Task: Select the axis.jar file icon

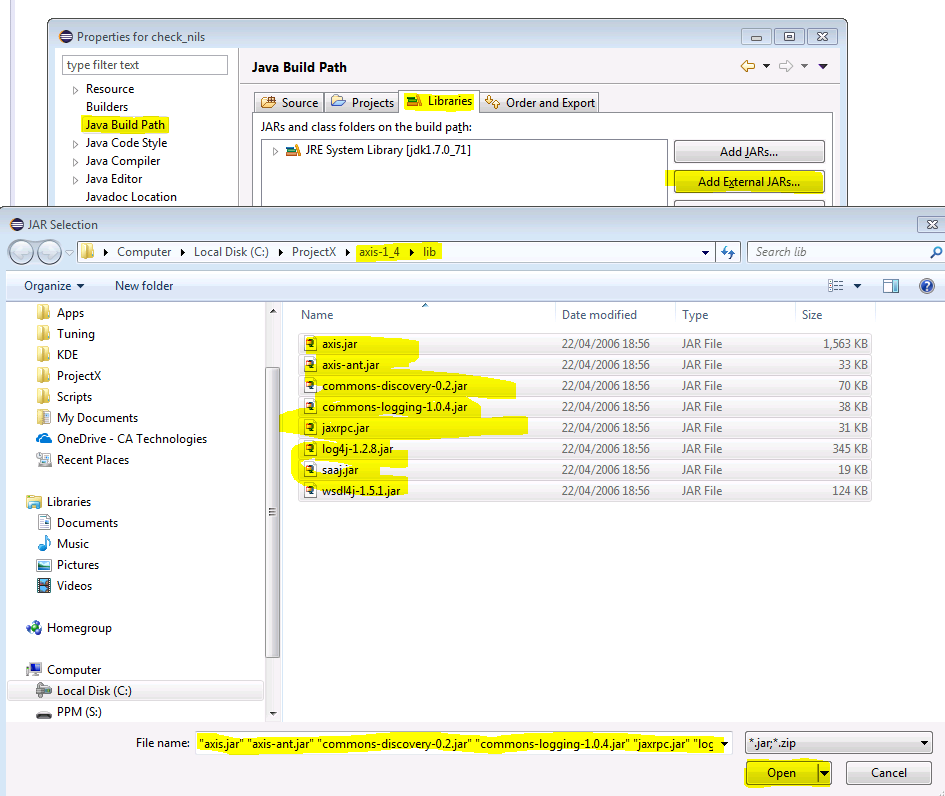Action: pyautogui.click(x=310, y=343)
